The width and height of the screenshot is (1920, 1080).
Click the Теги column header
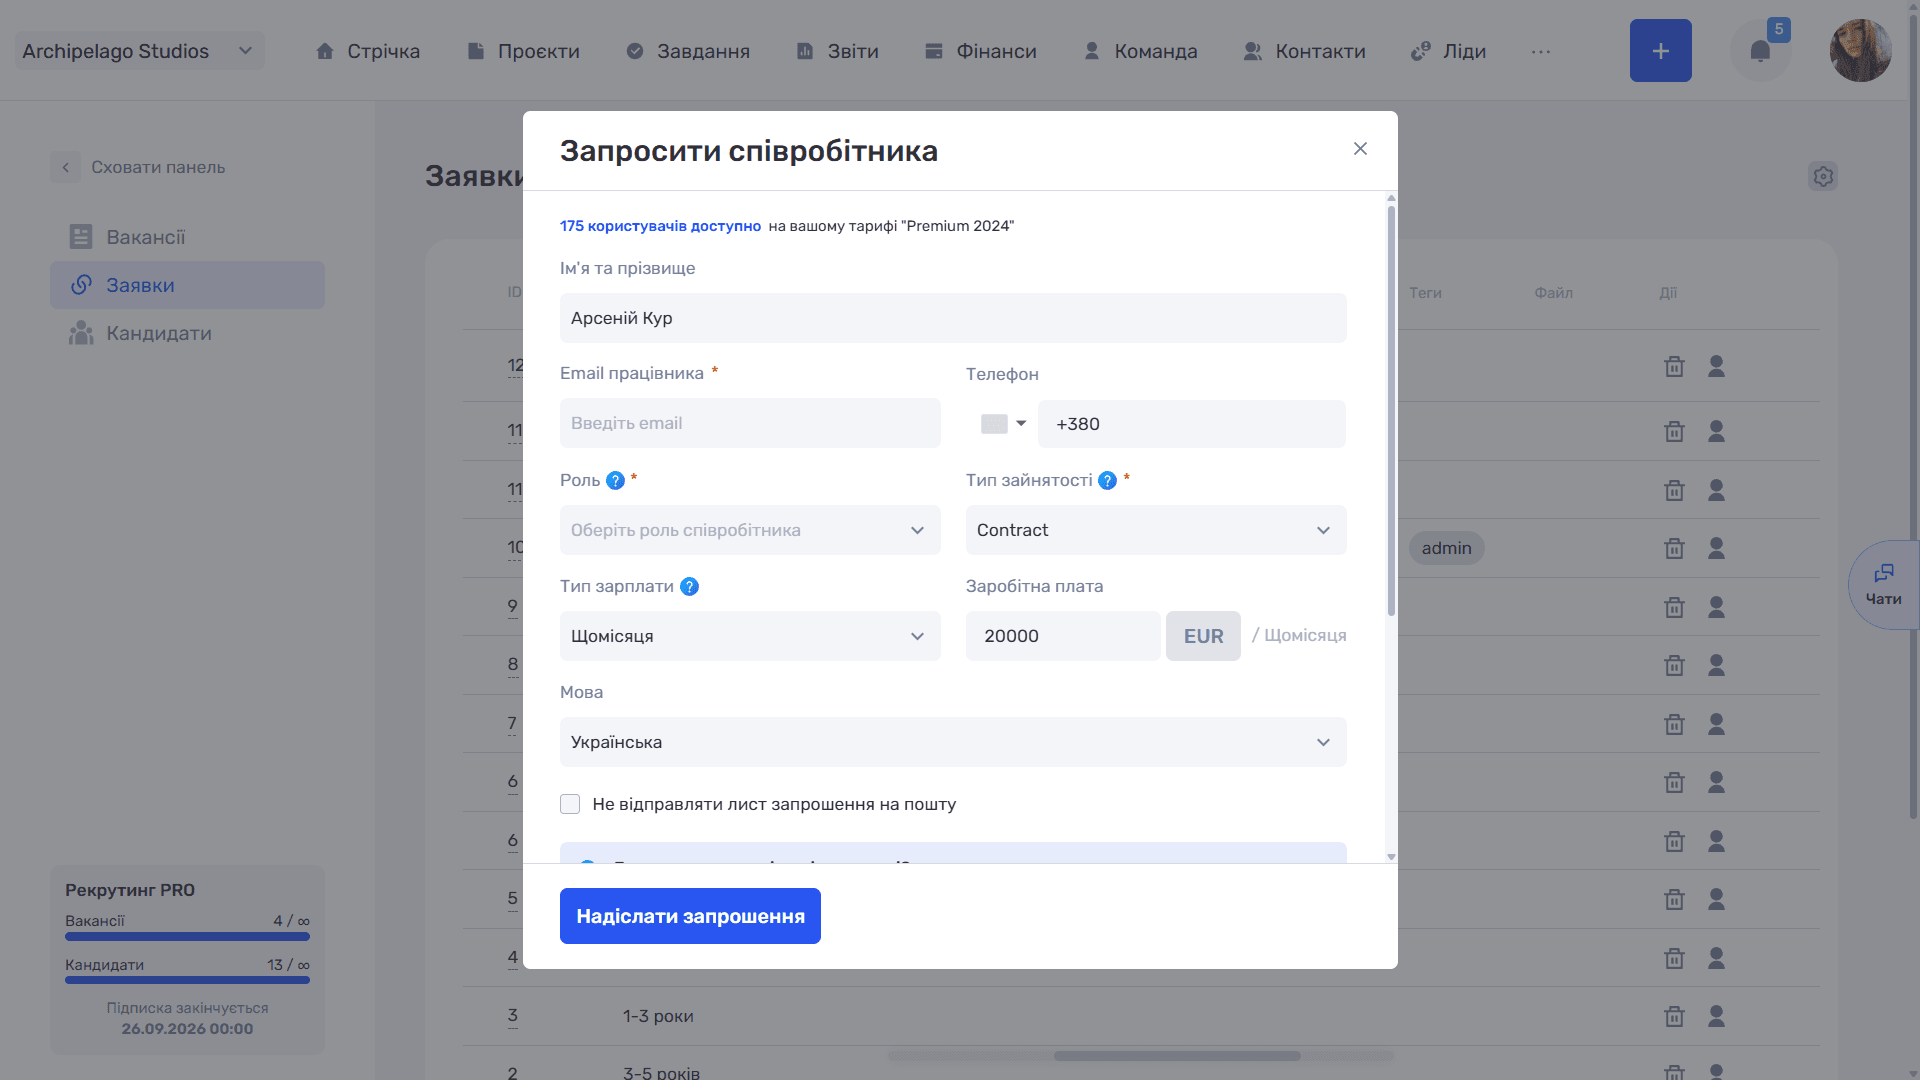[x=1425, y=293]
